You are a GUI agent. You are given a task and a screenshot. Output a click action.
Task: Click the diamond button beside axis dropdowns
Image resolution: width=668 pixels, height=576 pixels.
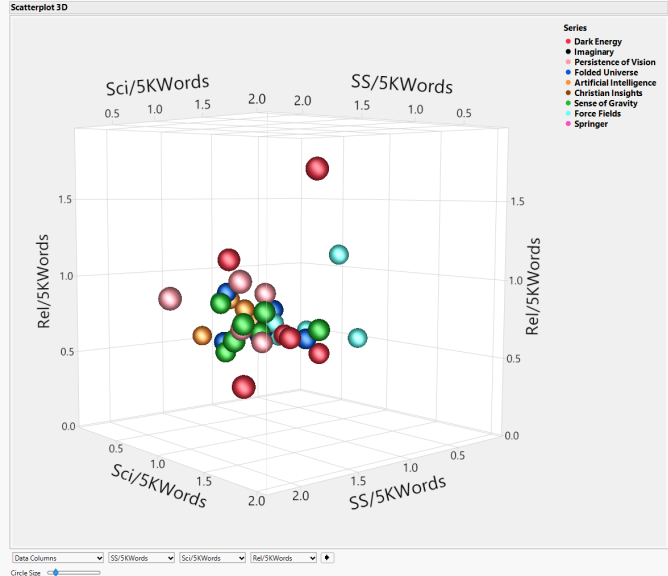[329, 557]
